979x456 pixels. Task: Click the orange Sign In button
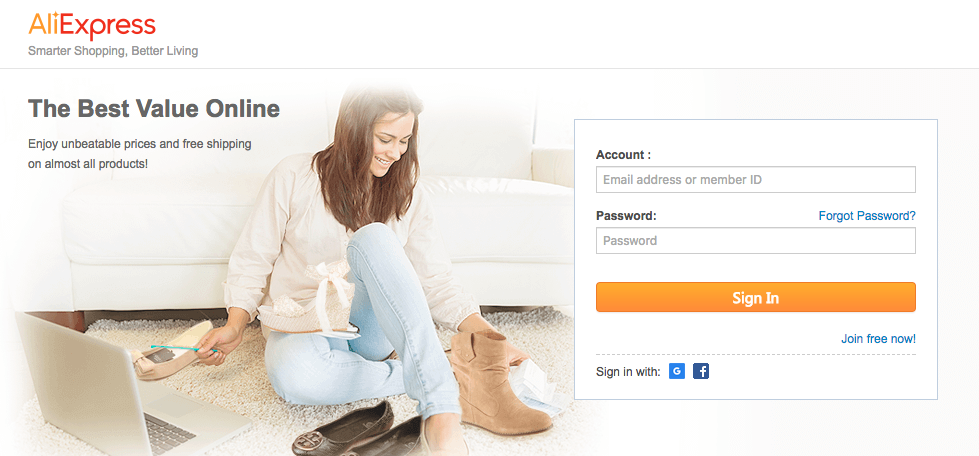(755, 297)
